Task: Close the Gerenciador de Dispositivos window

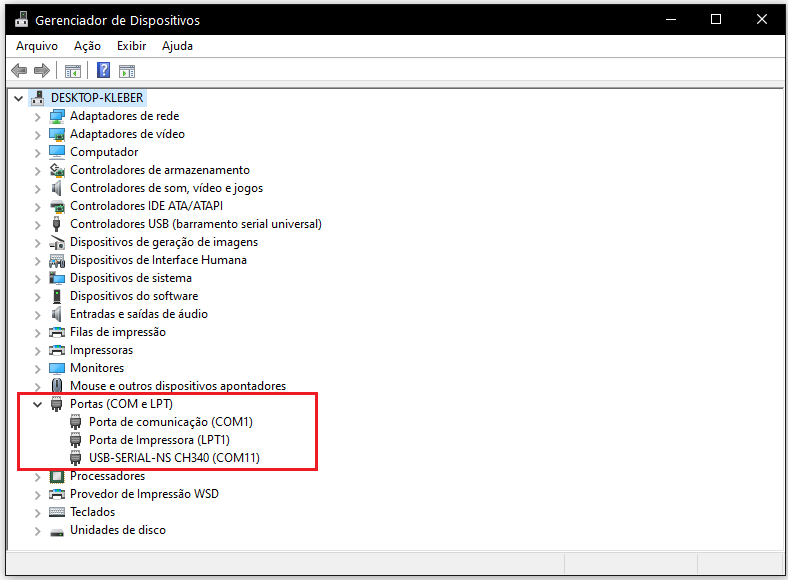Action: (x=761, y=19)
